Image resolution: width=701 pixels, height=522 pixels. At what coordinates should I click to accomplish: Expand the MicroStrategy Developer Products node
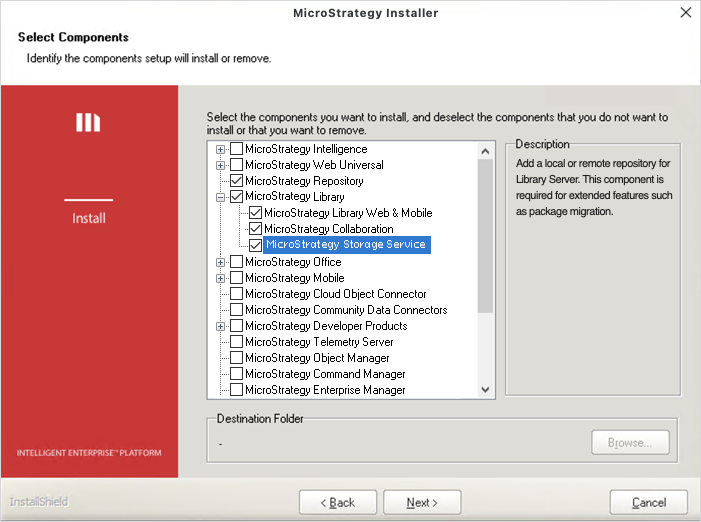[220, 326]
